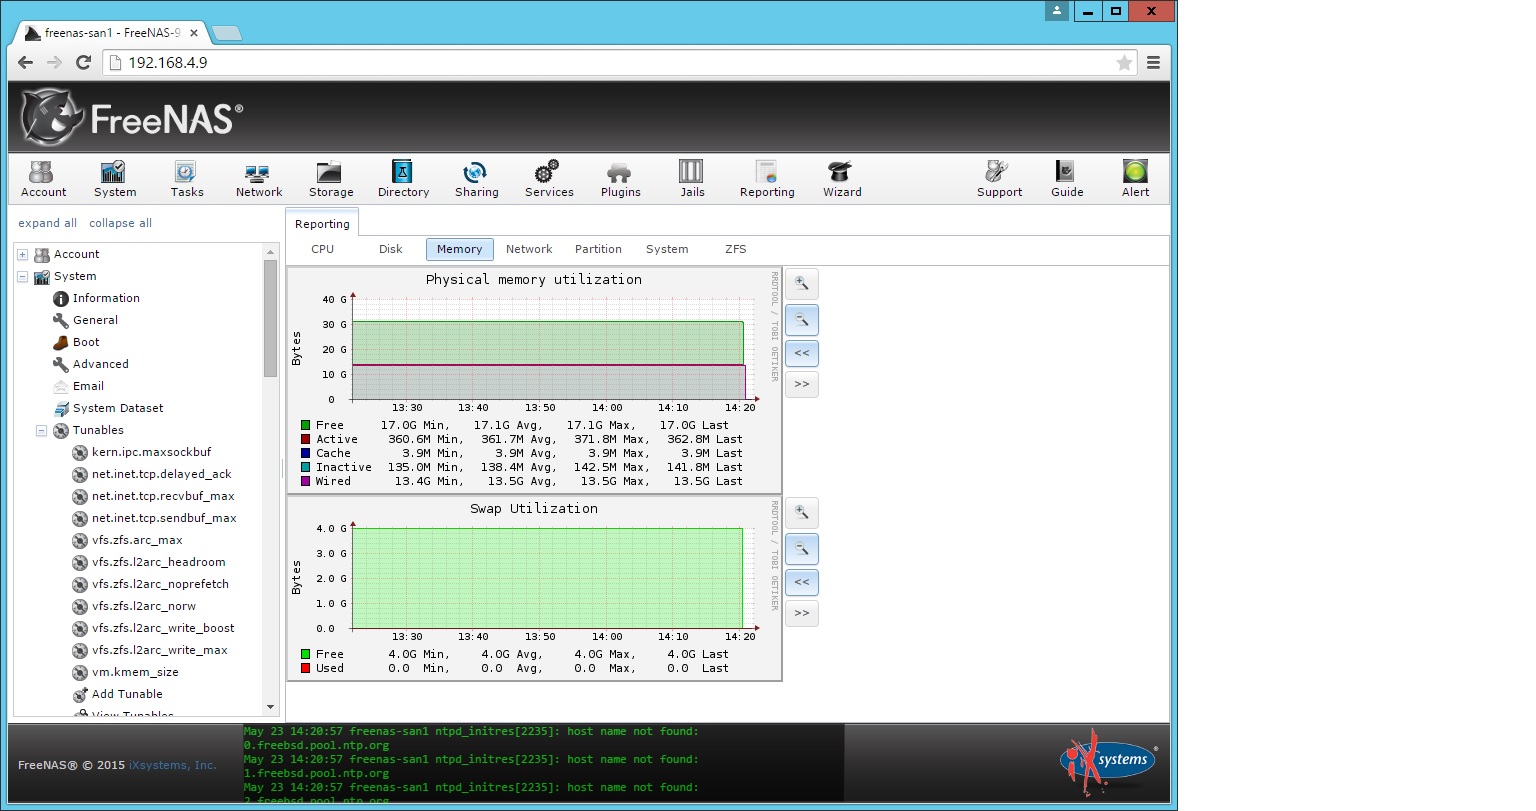
Task: Collapse the Tunables tree node
Action: [x=42, y=431]
